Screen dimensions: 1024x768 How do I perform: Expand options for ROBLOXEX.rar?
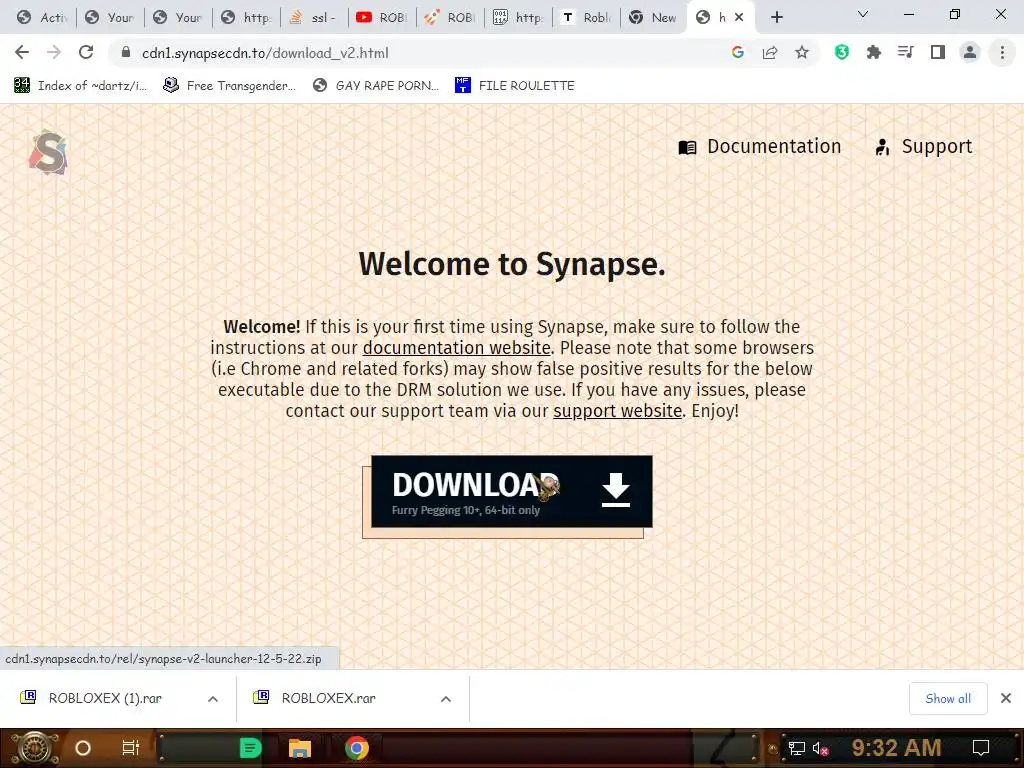[x=446, y=699]
